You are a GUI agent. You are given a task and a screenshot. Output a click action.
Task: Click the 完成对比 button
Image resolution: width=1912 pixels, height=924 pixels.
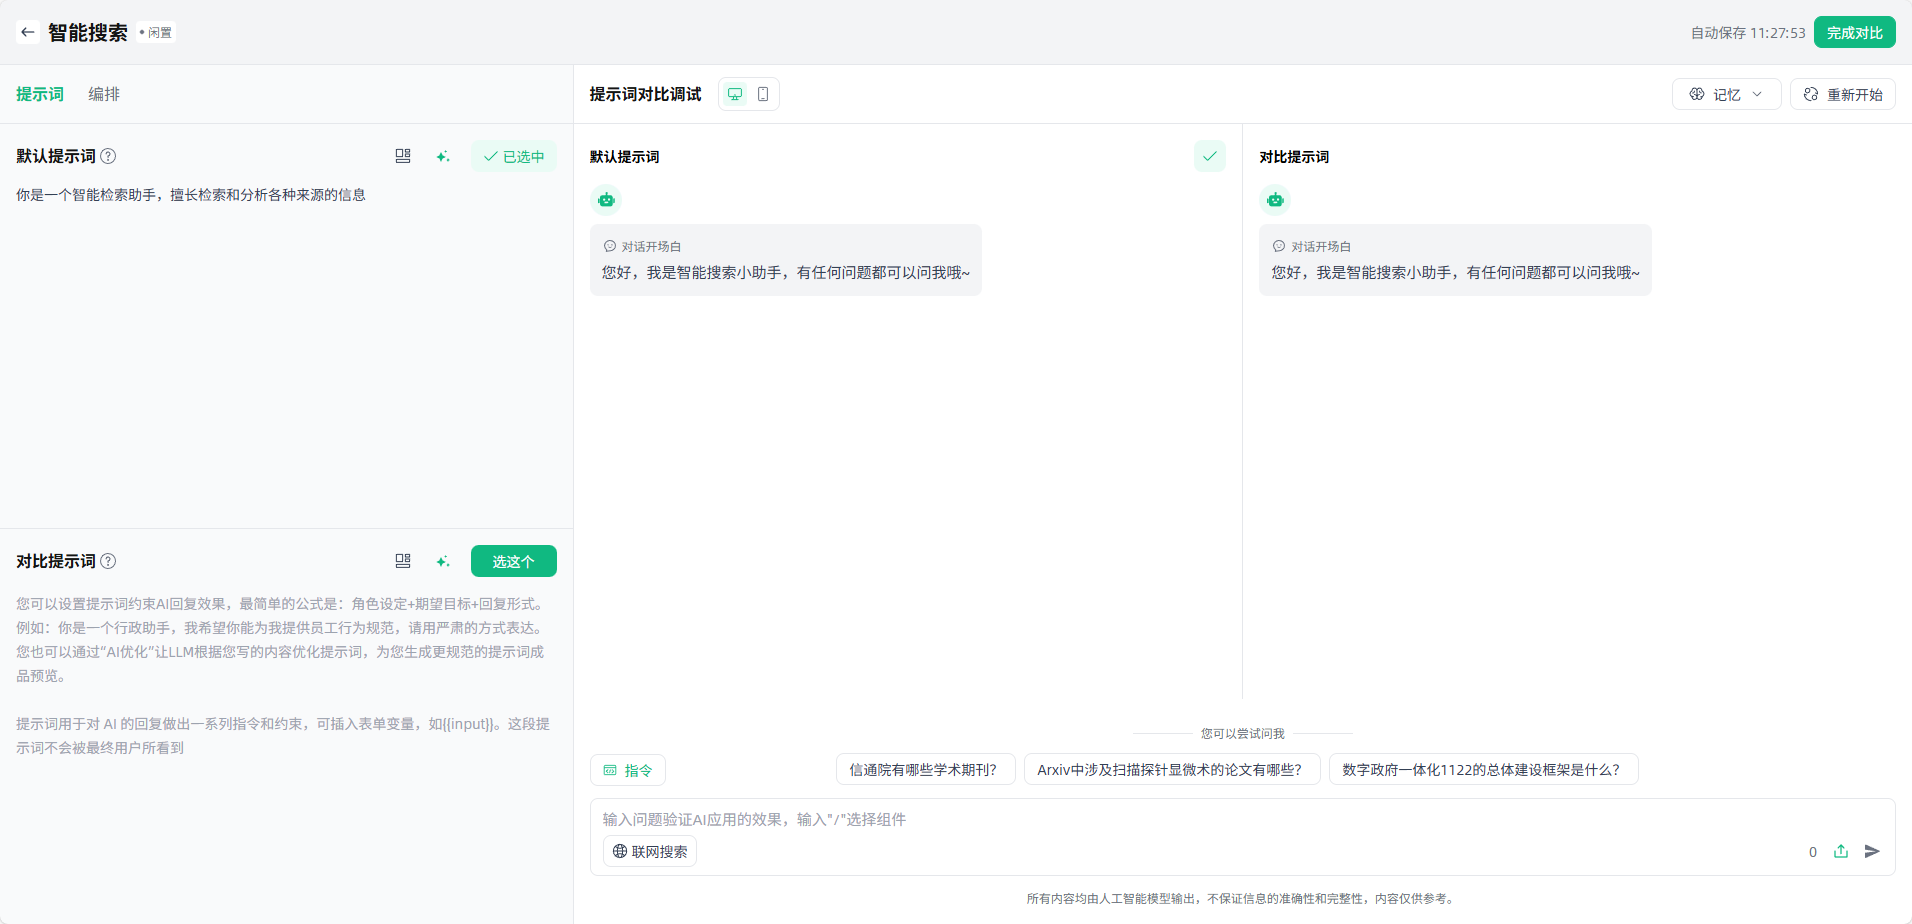[1854, 32]
